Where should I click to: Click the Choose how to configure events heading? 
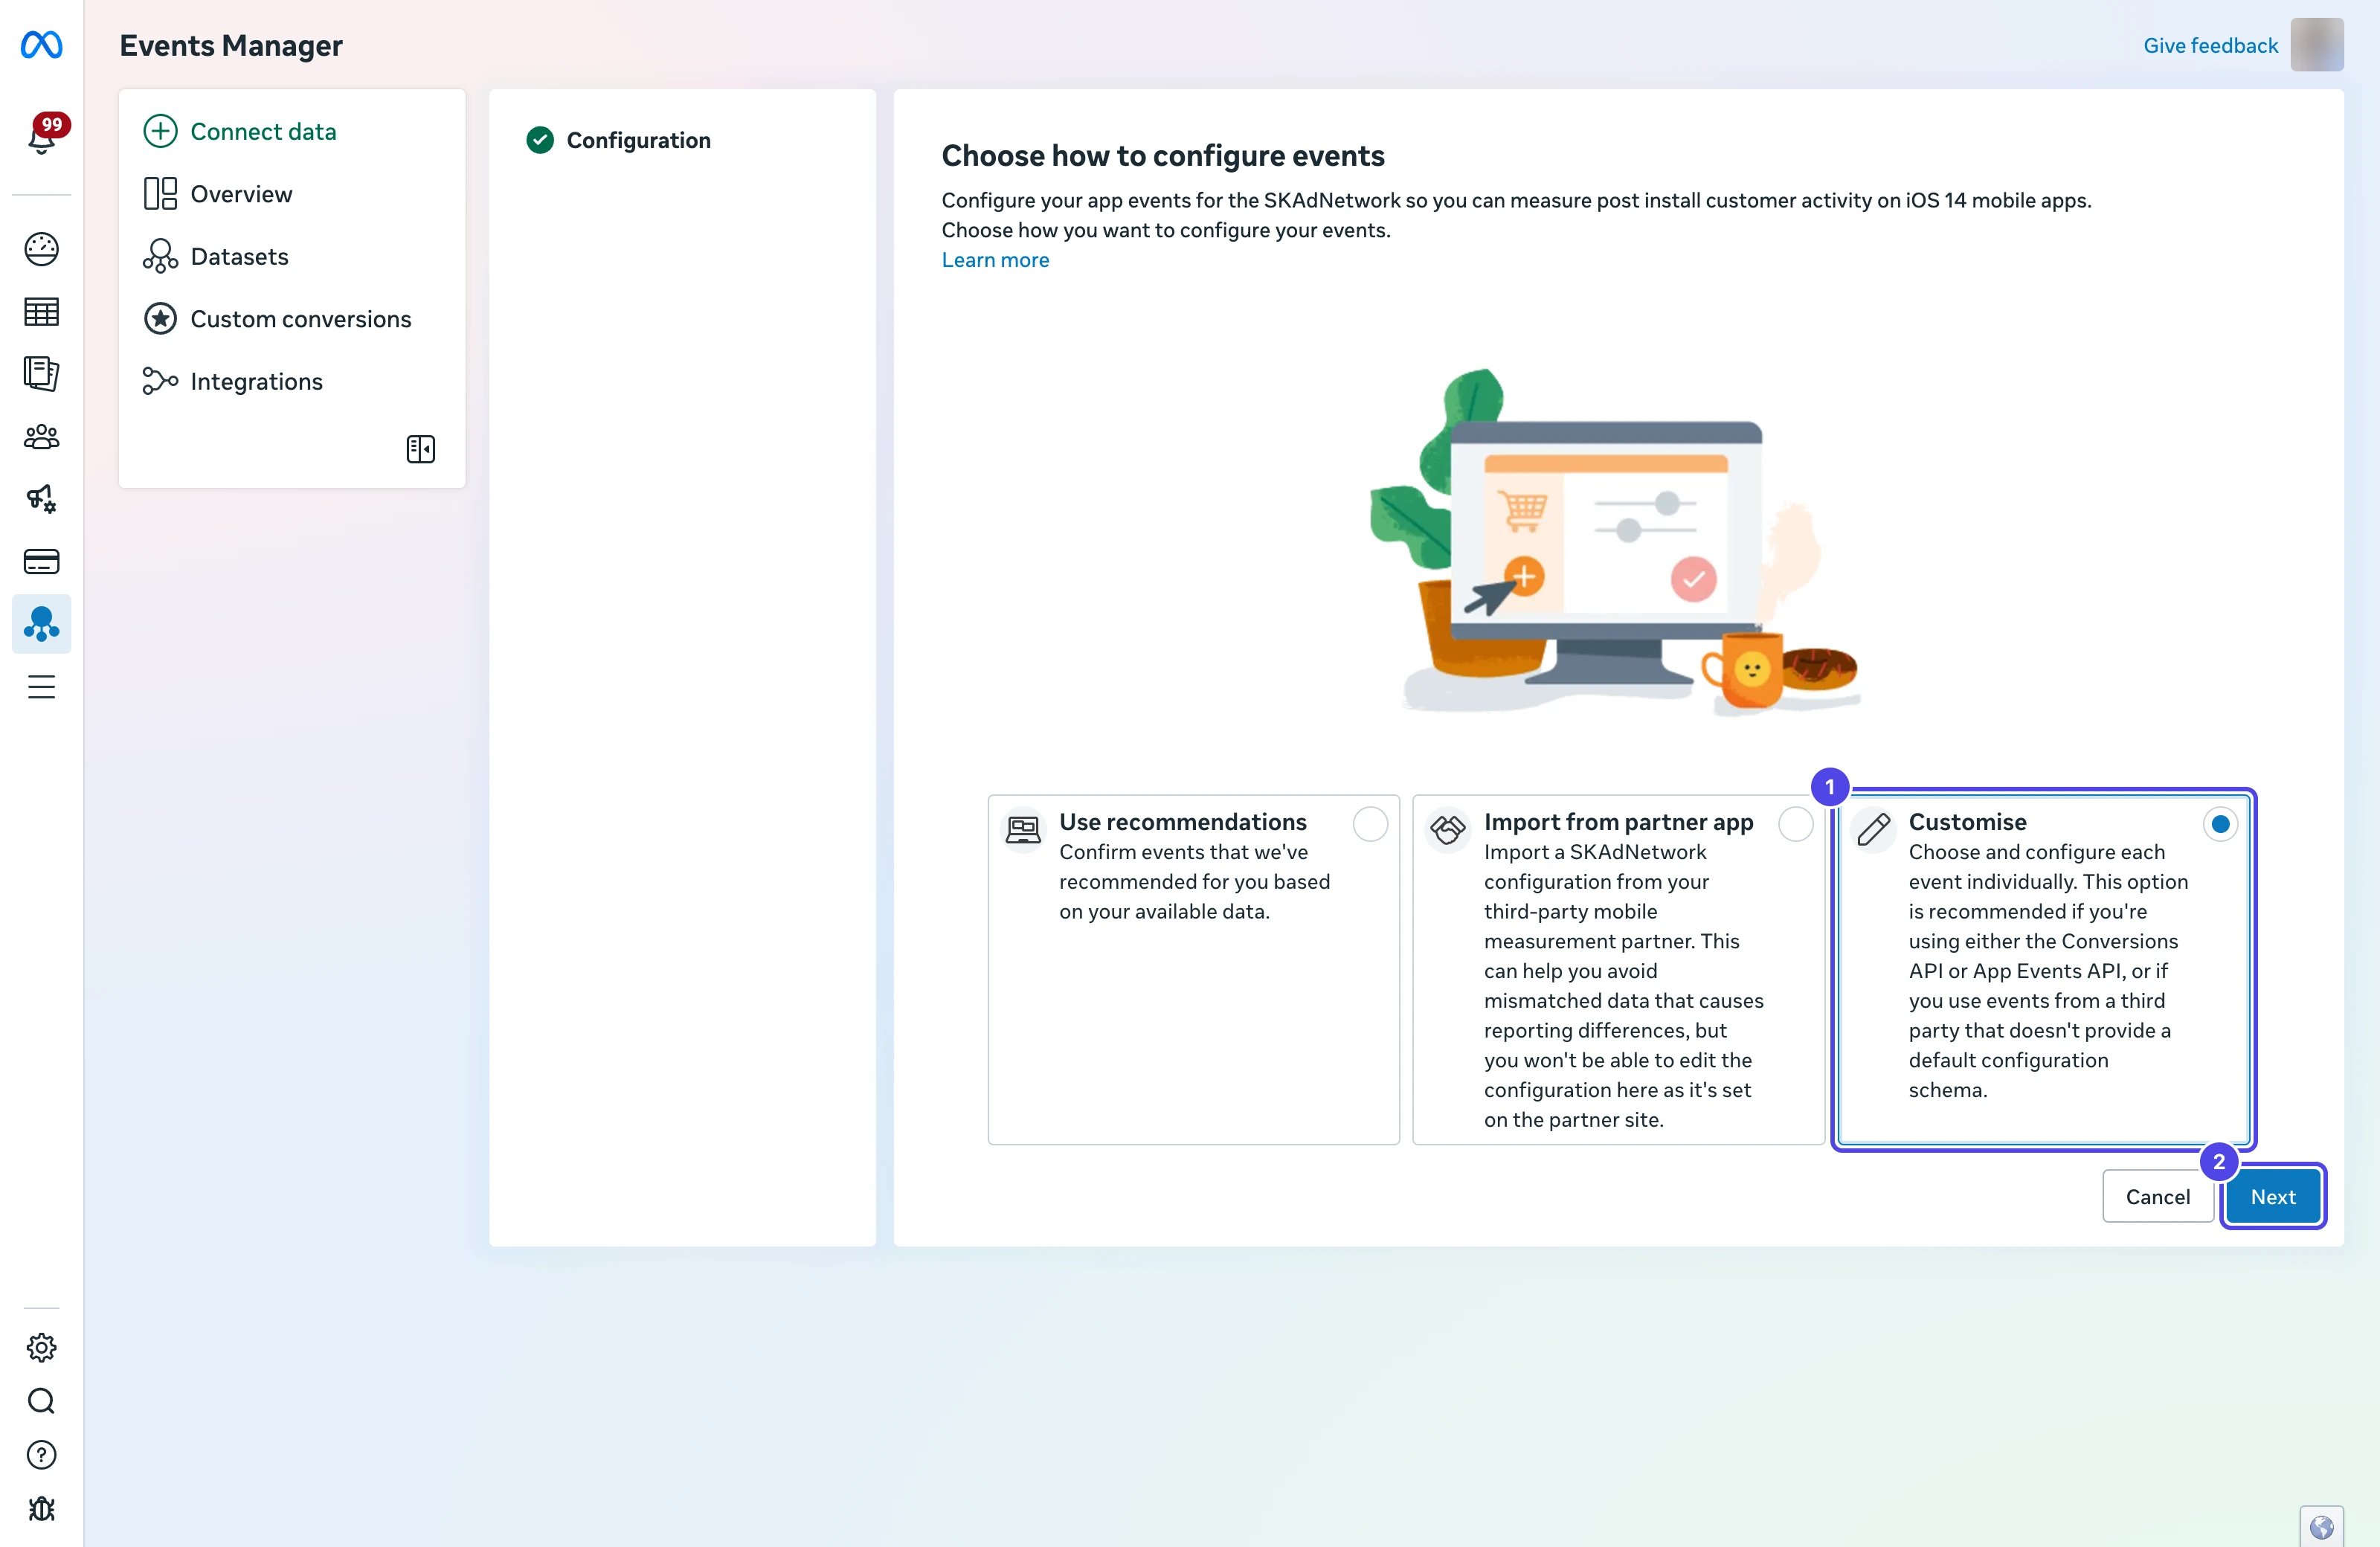[x=1163, y=156]
